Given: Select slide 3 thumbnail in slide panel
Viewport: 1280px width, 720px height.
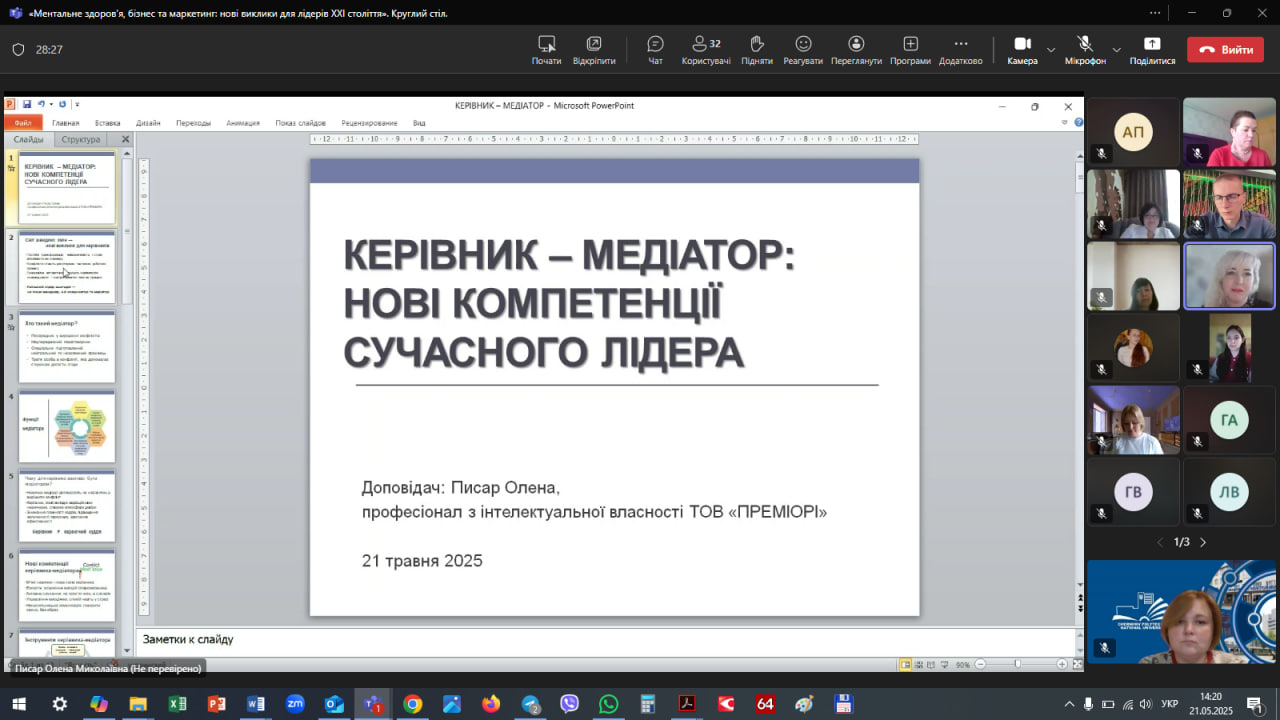Looking at the screenshot, I should pyautogui.click(x=67, y=347).
